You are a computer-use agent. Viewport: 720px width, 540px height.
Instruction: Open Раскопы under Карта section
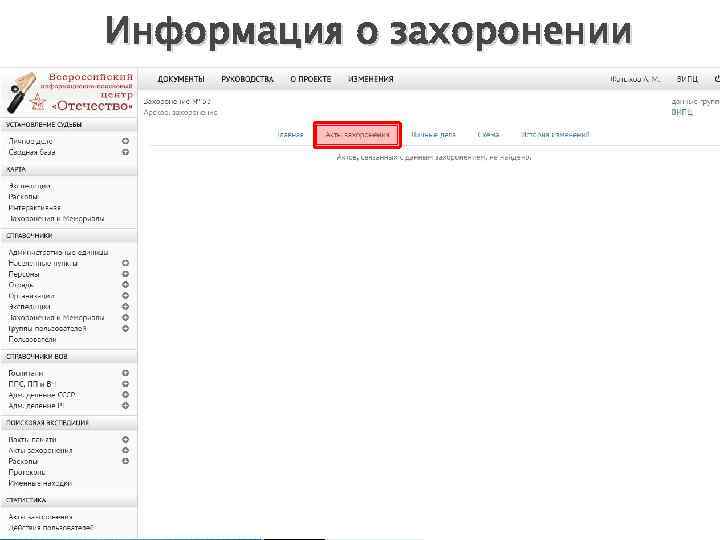click(23, 197)
